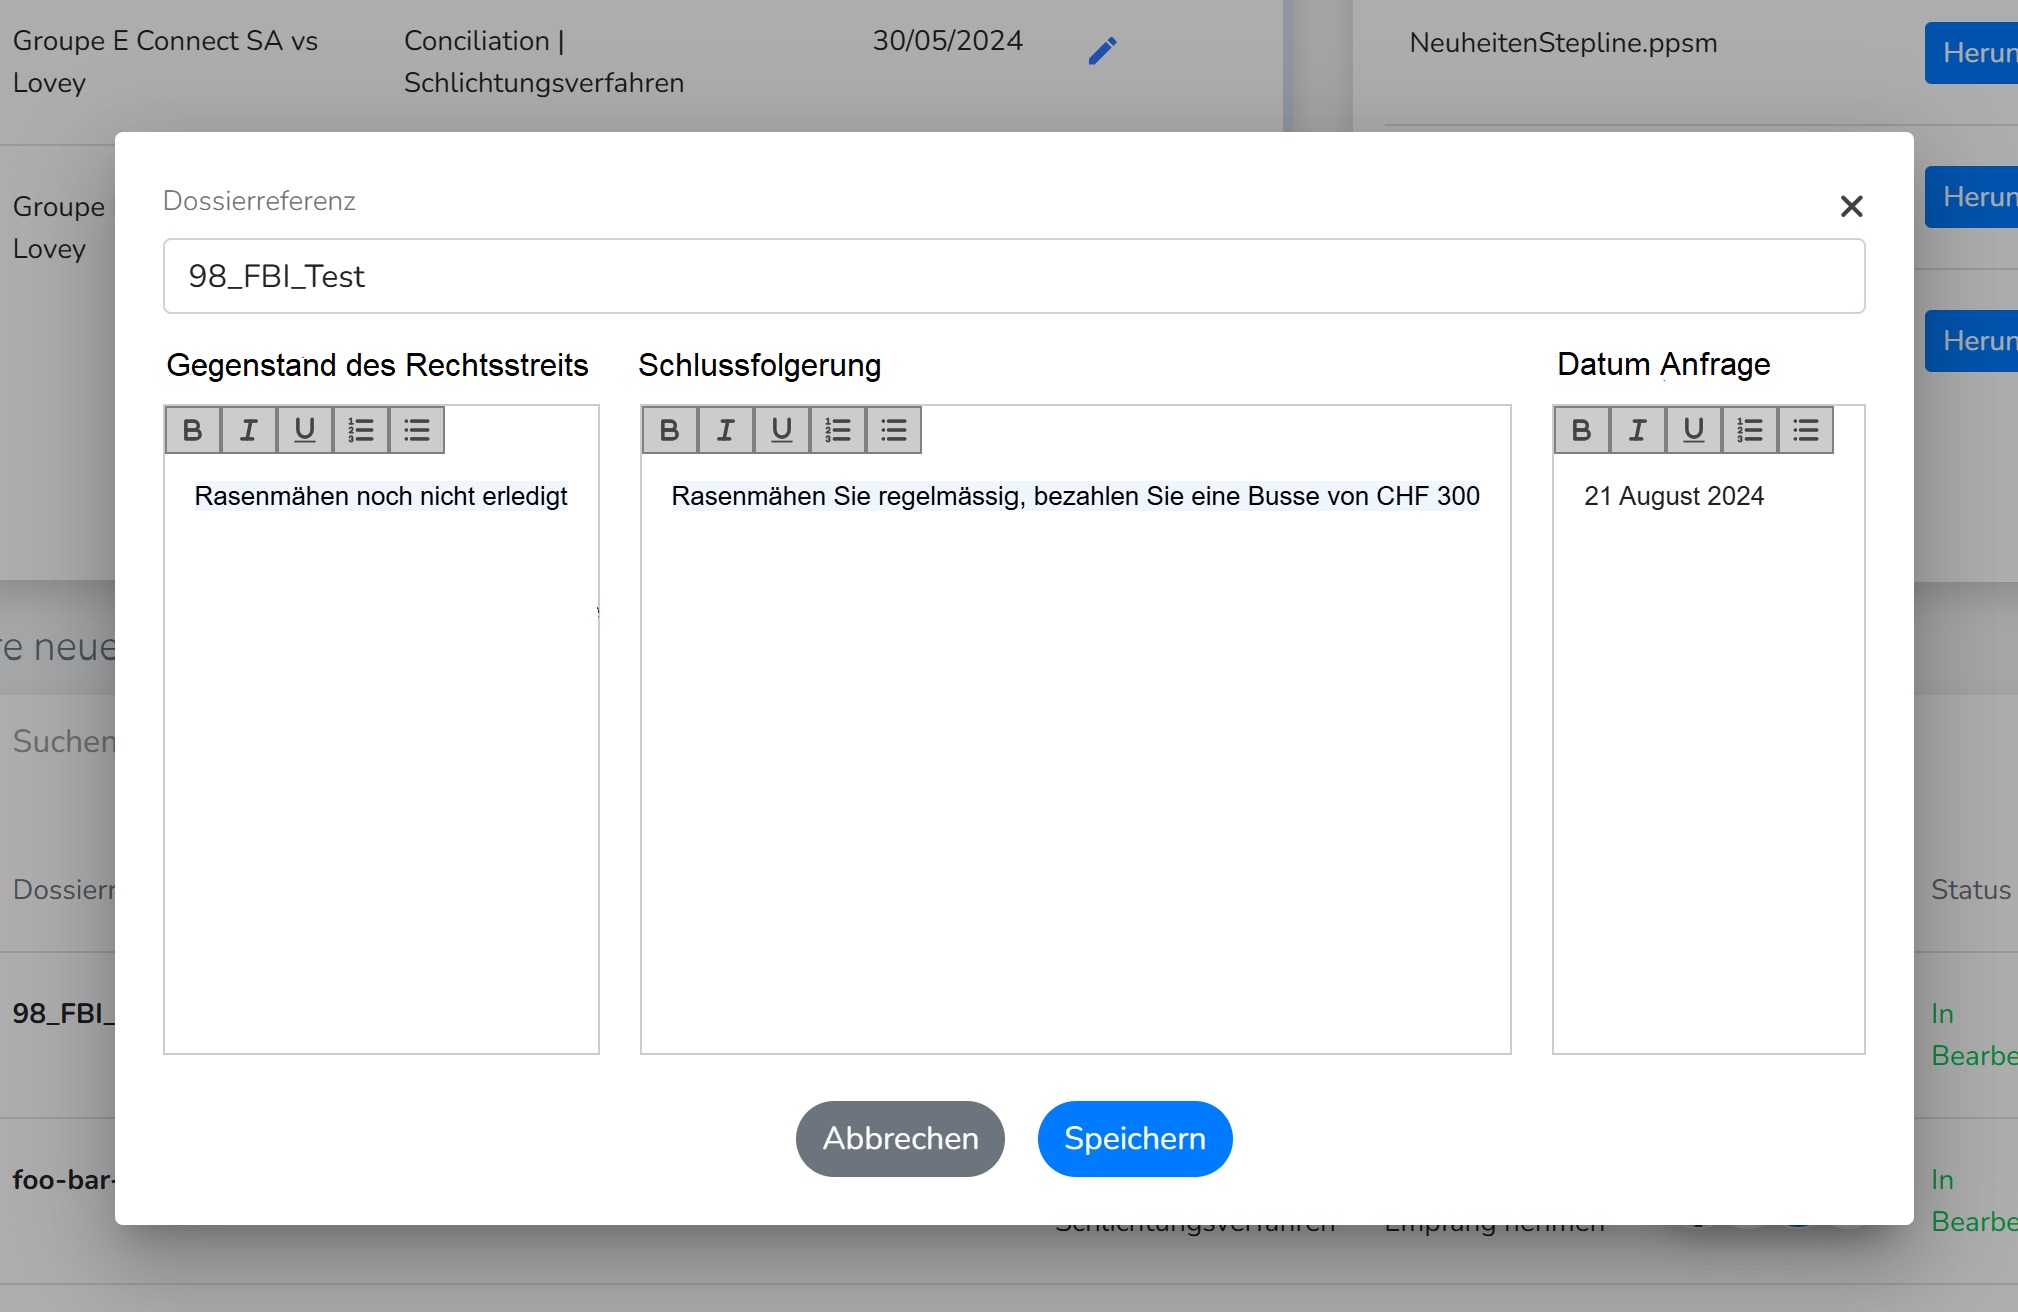
Task: Select text 'Rasenmähen noch nicht erledigt'
Action: pyautogui.click(x=381, y=496)
